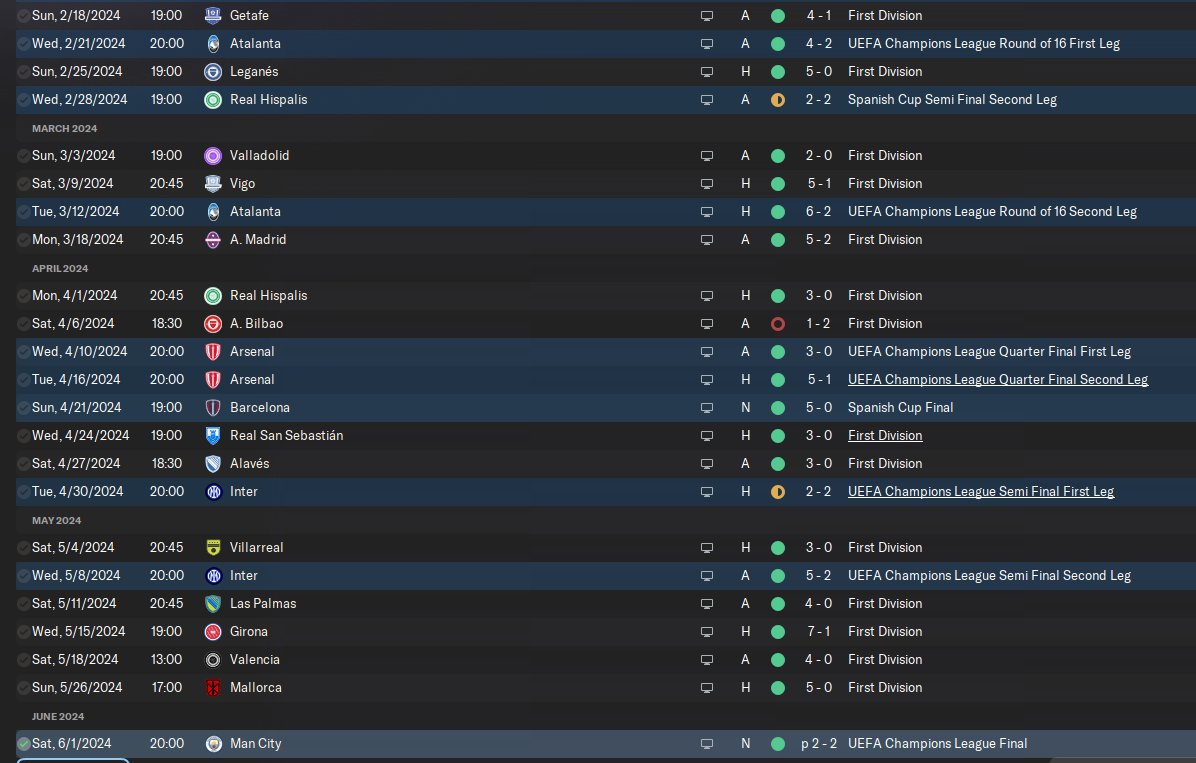Click the Barcelona club crest
Image resolution: width=1196 pixels, height=763 pixels.
[214, 407]
